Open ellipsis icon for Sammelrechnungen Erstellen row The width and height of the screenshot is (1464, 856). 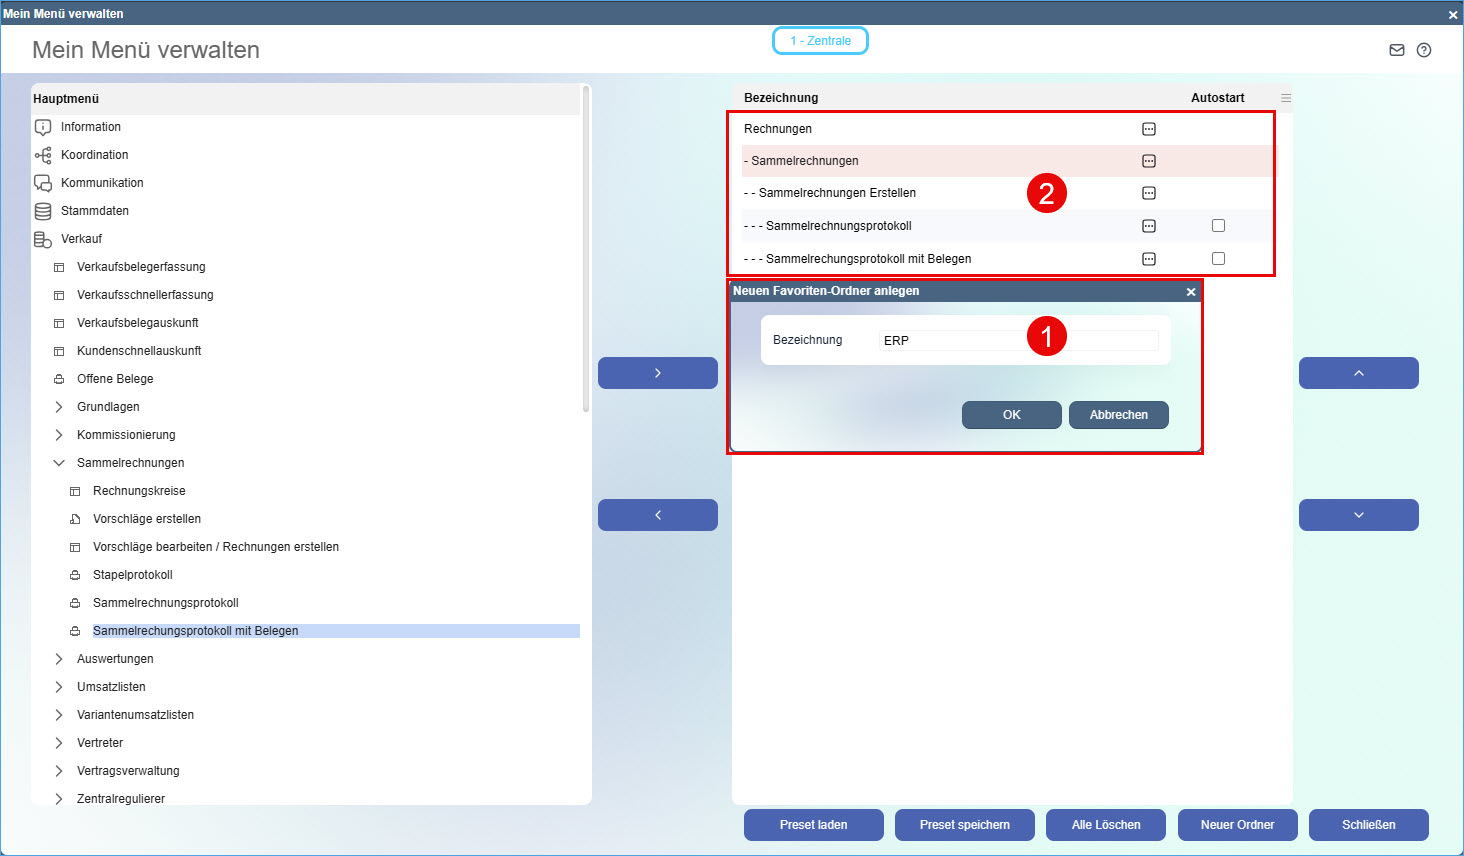point(1149,193)
